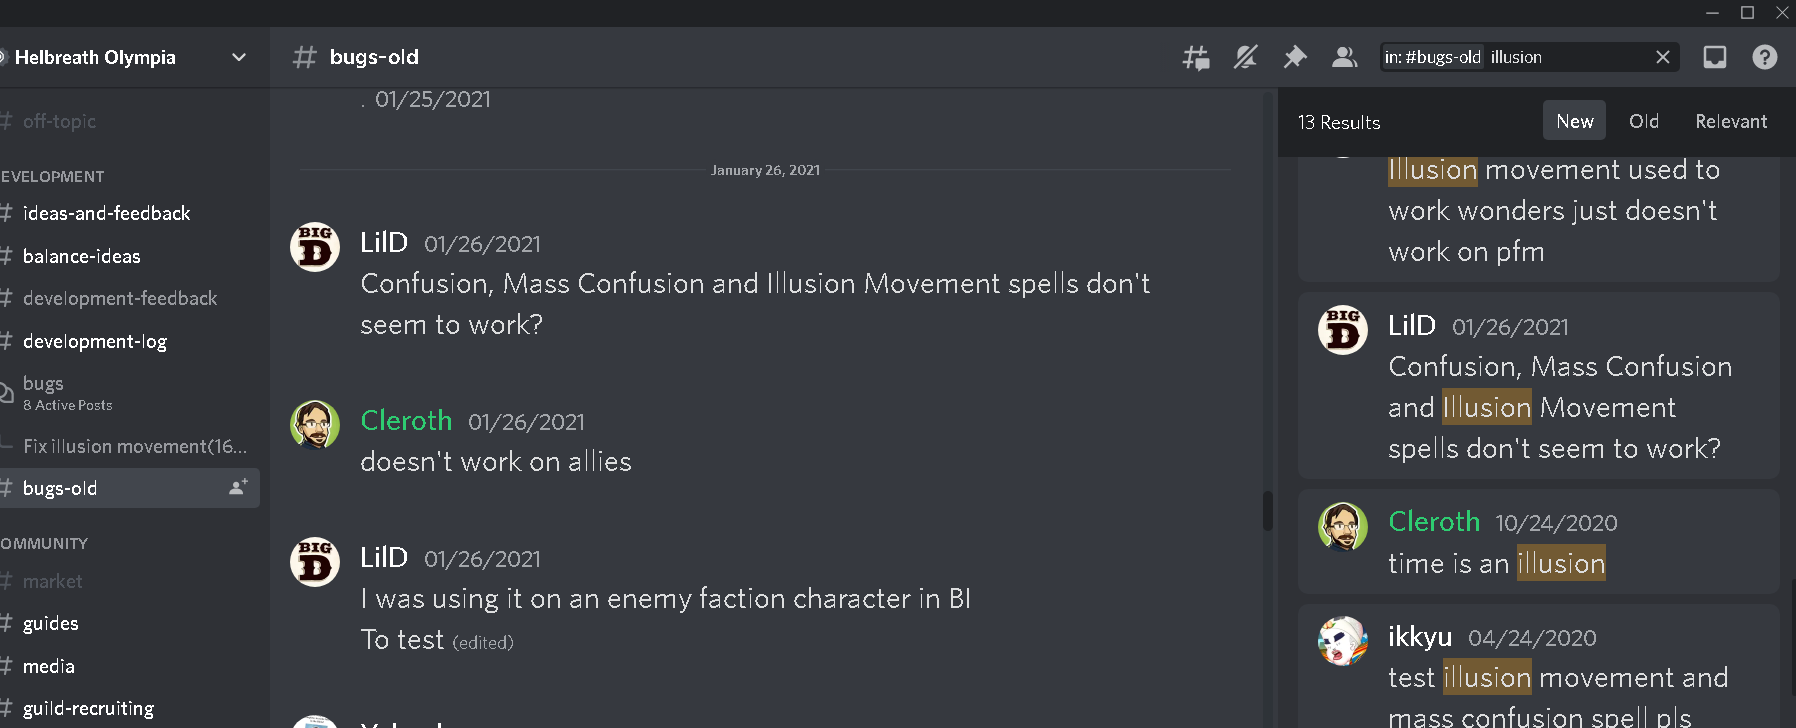This screenshot has width=1796, height=728.
Task: Expand Helbreath Olympia server menu
Action: coord(239,58)
